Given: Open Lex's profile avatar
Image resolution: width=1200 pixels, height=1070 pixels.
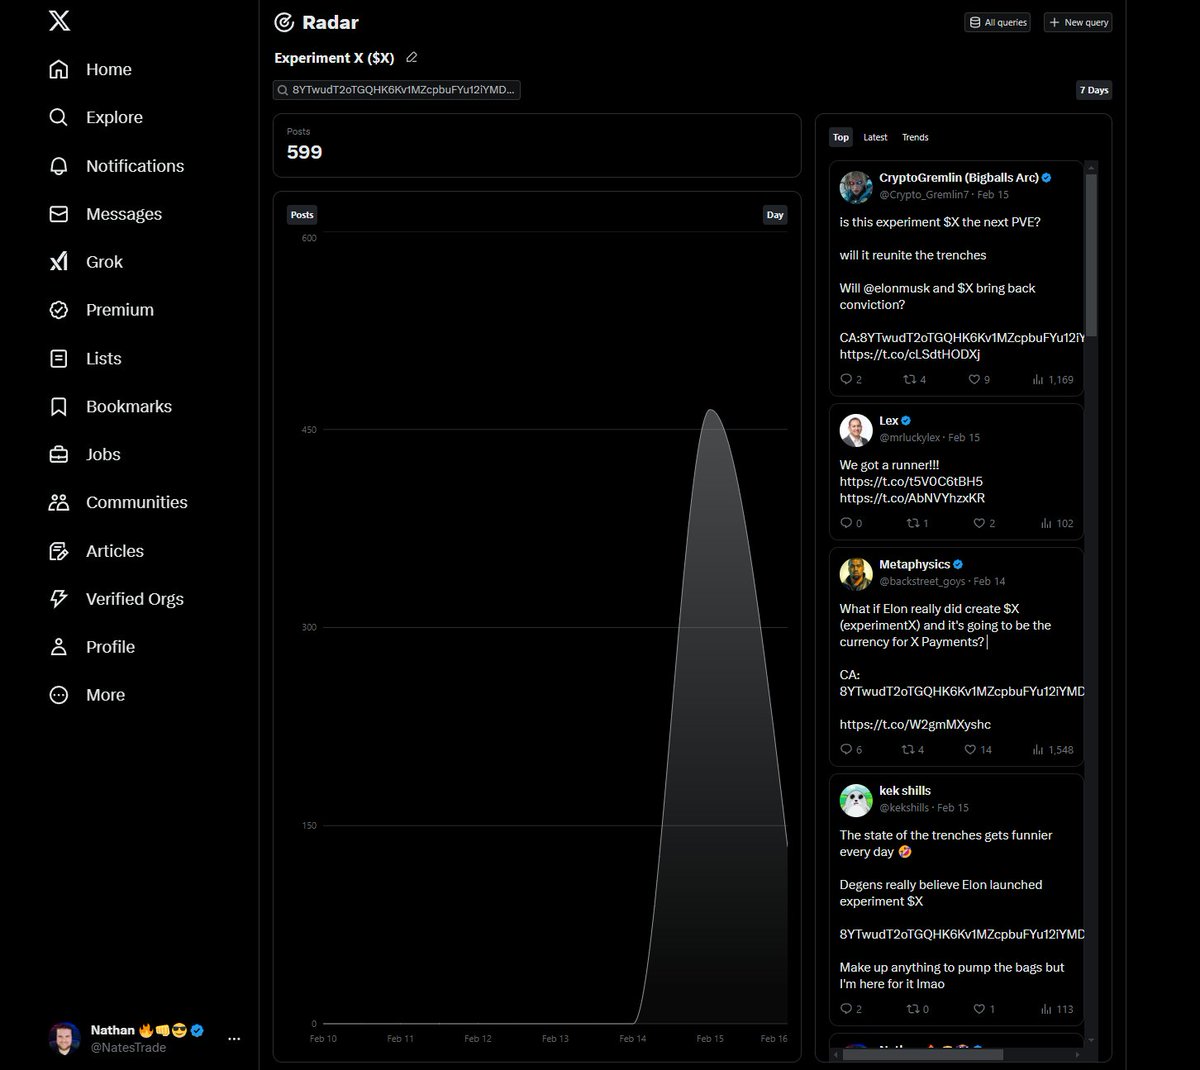Looking at the screenshot, I should pos(856,430).
